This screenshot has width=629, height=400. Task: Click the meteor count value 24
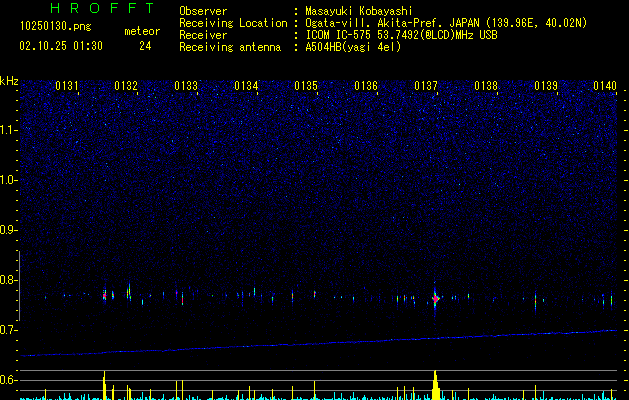pyautogui.click(x=145, y=46)
